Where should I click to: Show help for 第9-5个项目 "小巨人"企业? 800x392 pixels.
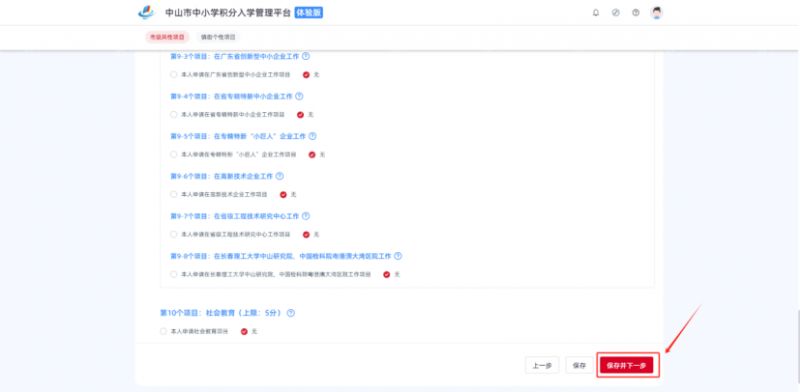312,136
